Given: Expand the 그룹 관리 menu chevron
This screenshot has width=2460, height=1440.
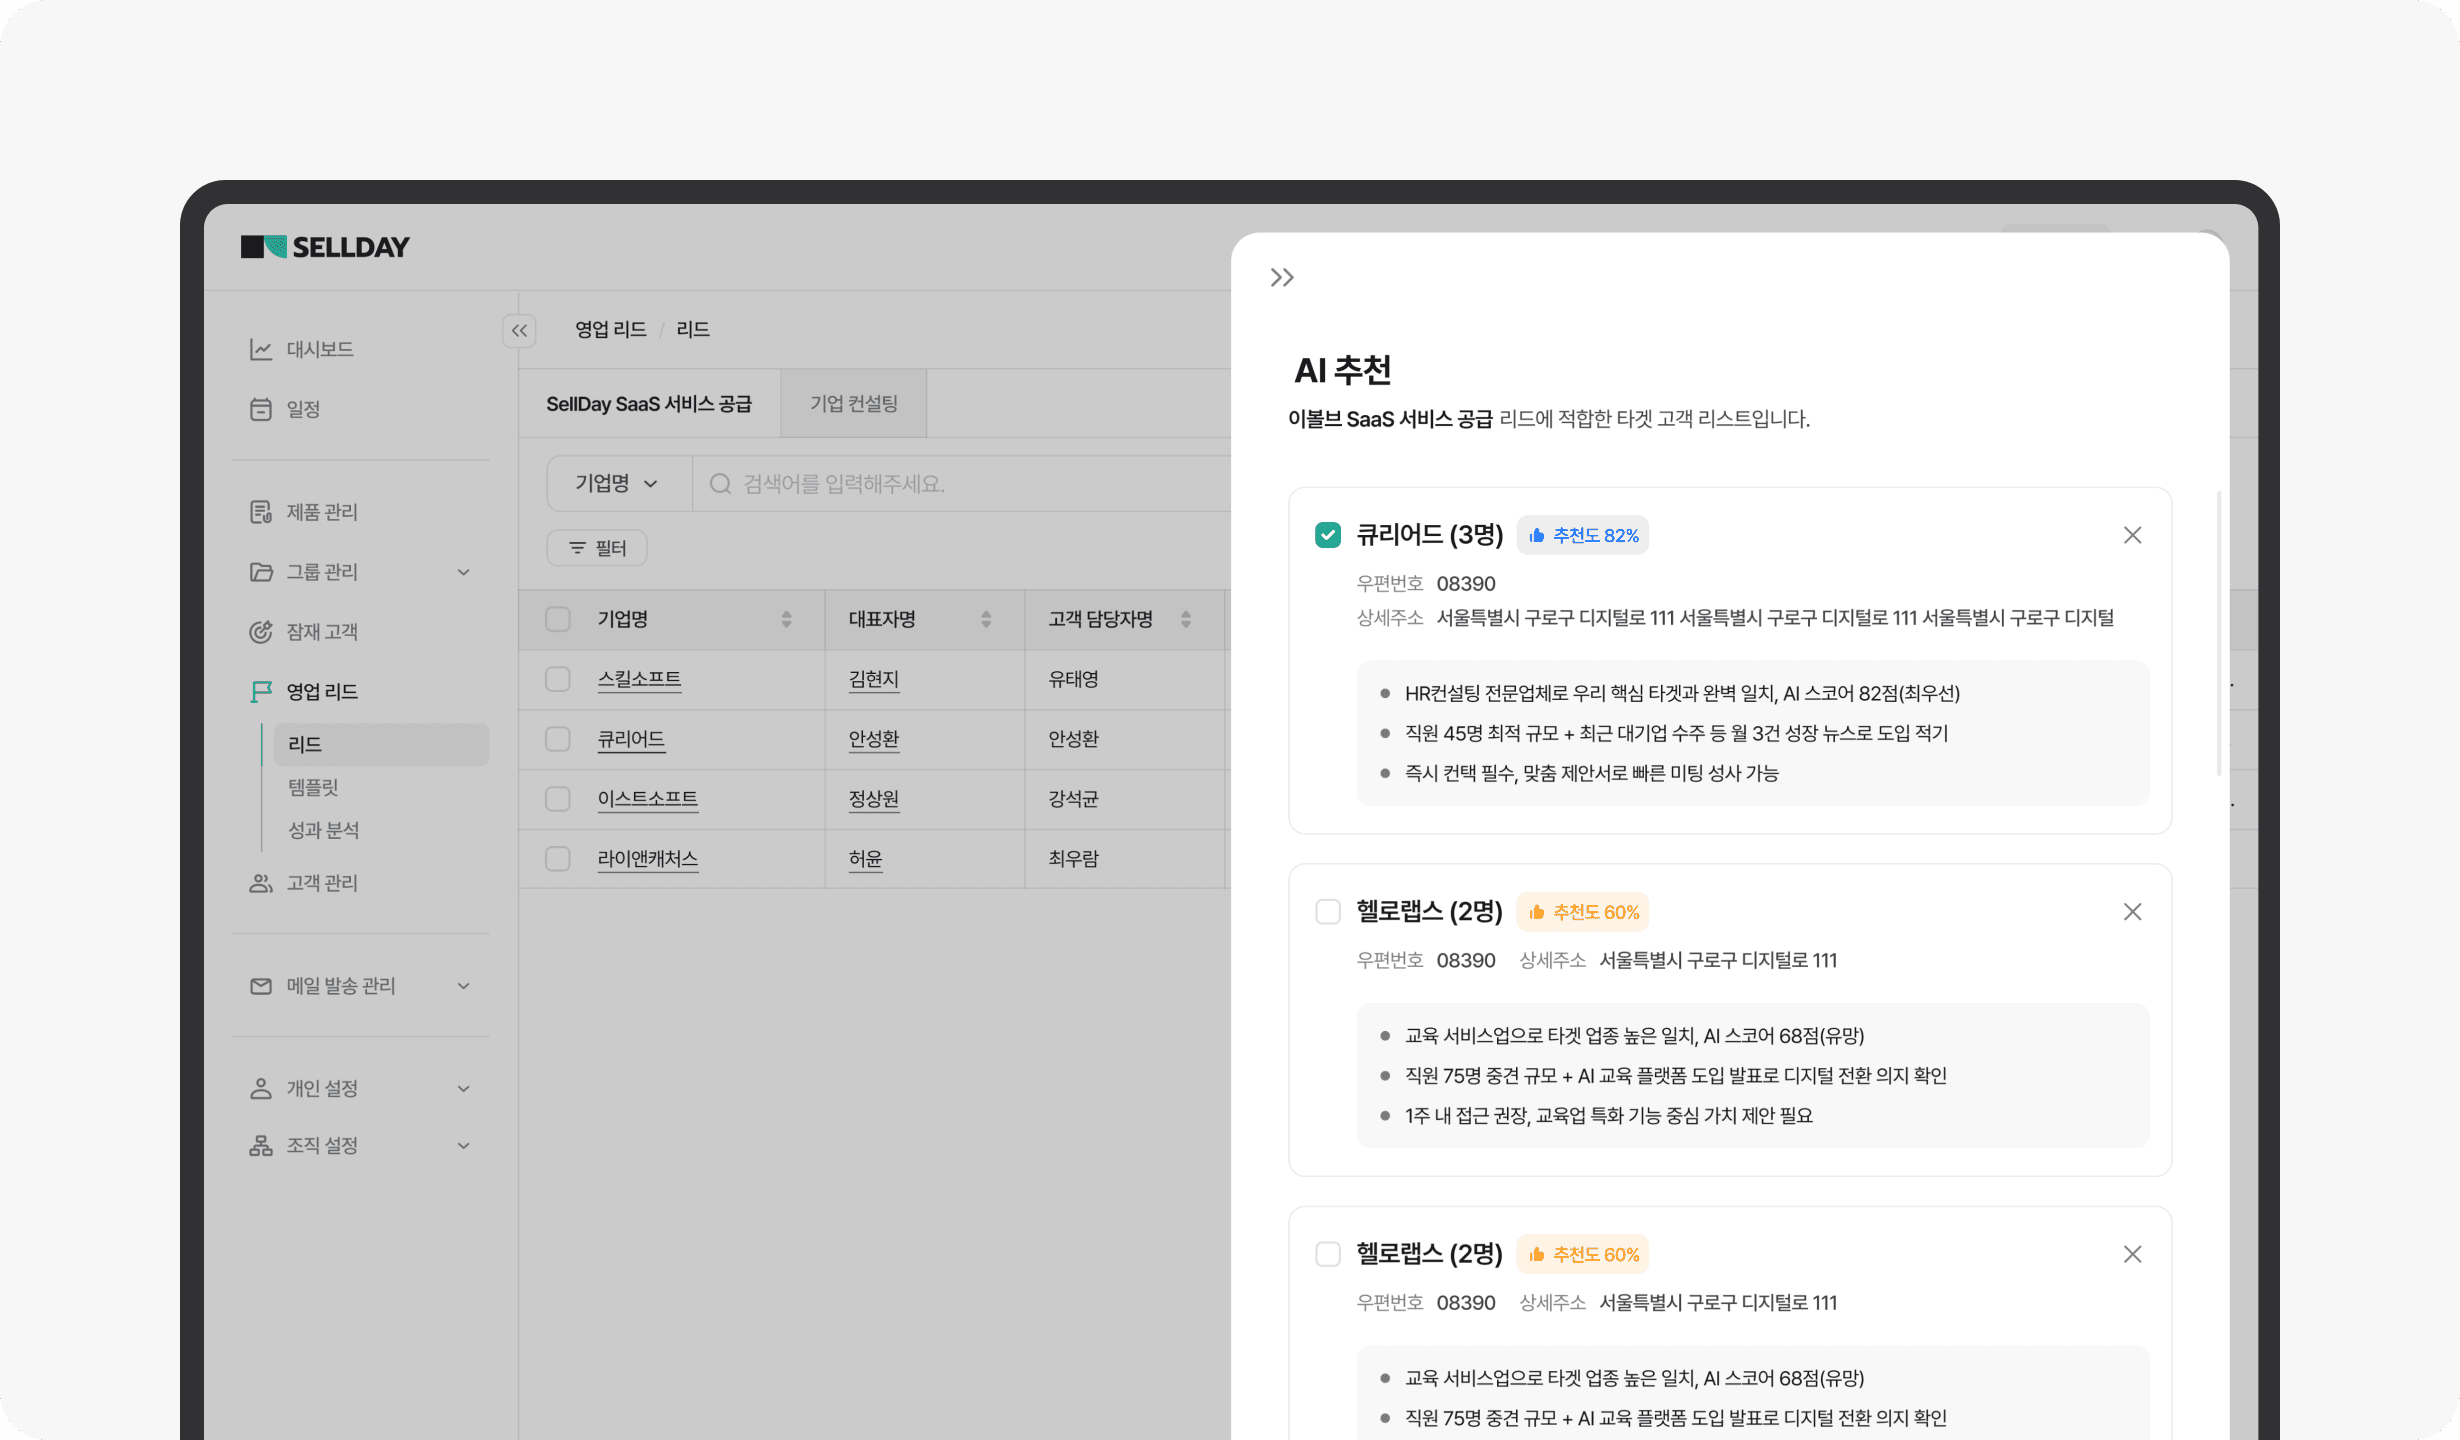Looking at the screenshot, I should 464,572.
